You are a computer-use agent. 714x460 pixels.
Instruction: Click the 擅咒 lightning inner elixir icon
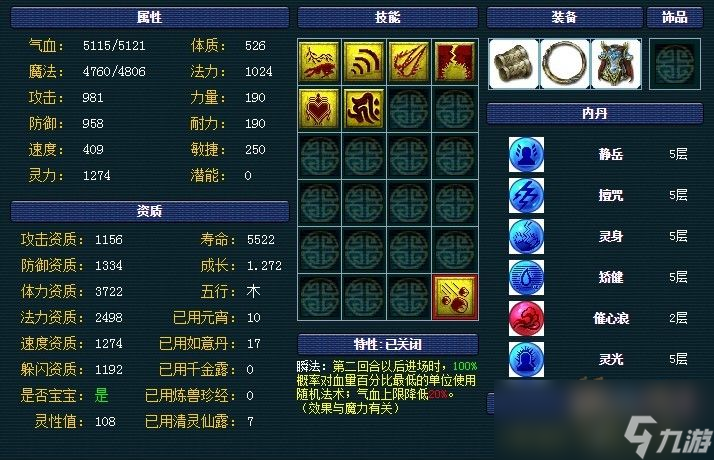(526, 195)
